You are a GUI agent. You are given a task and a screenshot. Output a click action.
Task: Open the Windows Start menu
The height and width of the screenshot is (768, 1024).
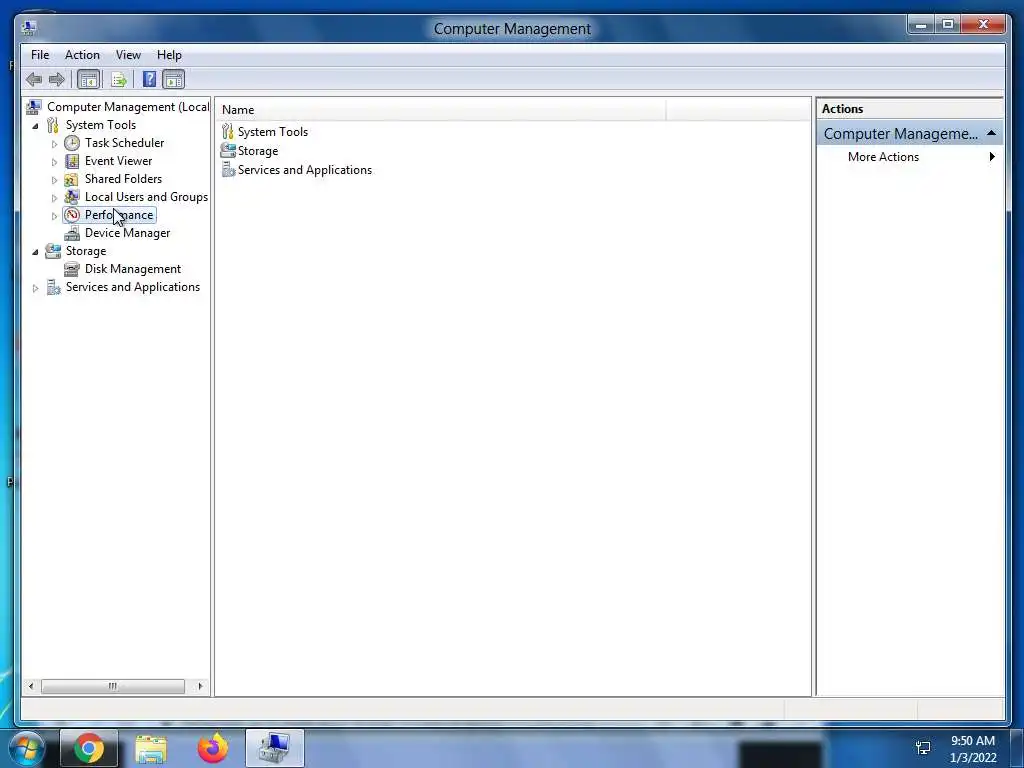point(27,748)
